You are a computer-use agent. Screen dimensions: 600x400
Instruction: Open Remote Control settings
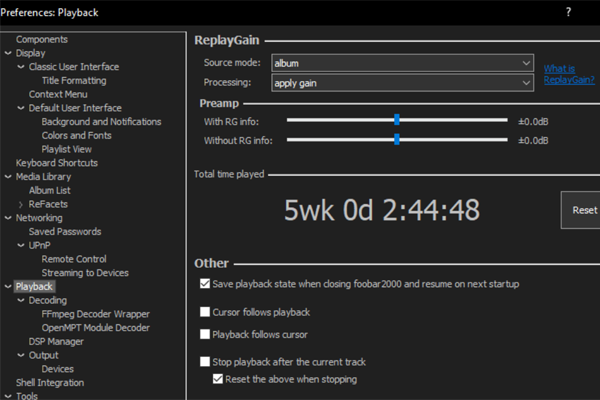tap(74, 259)
